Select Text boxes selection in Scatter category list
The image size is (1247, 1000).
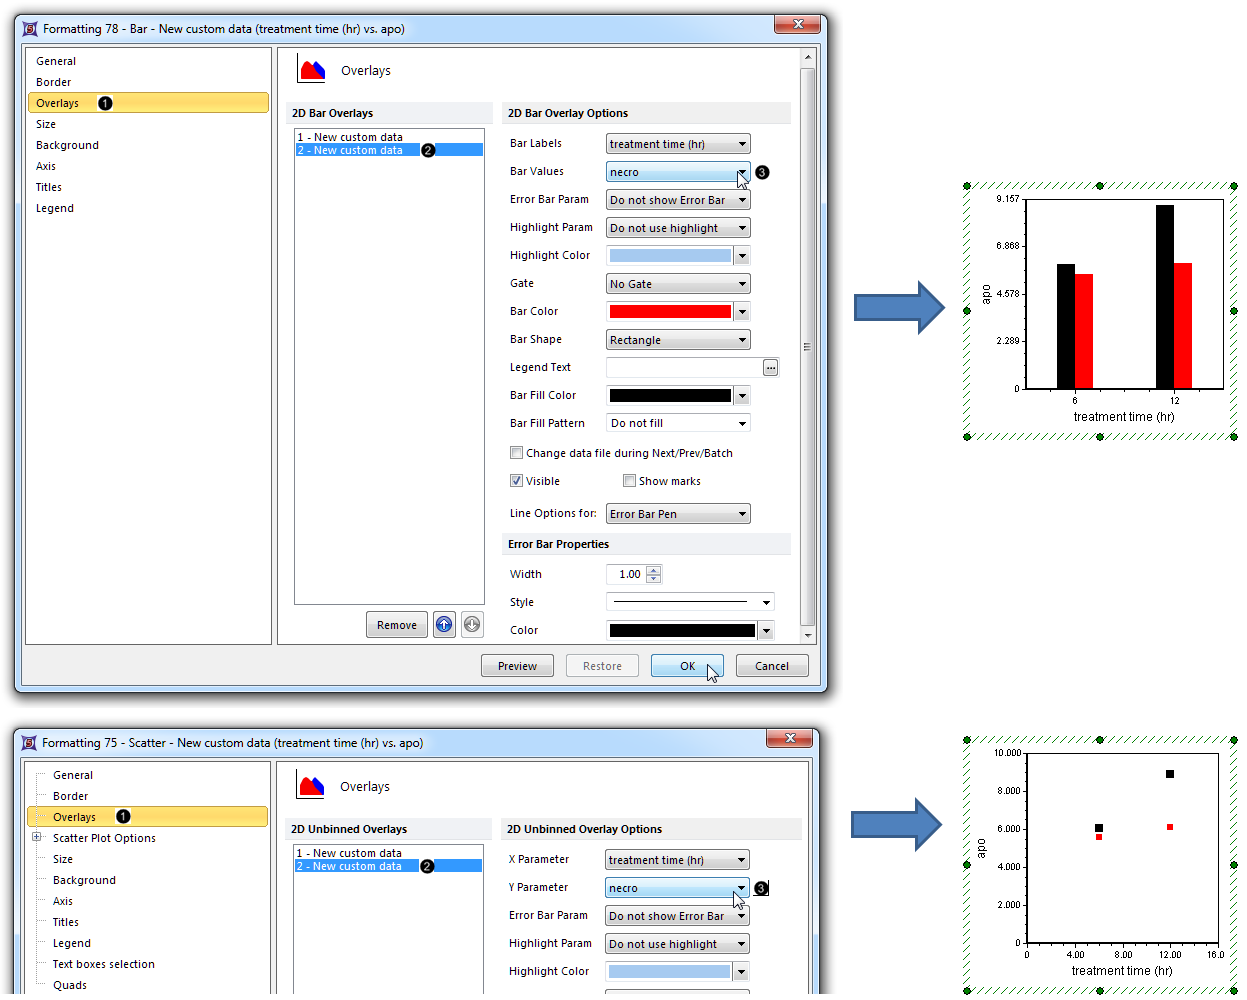(x=103, y=964)
